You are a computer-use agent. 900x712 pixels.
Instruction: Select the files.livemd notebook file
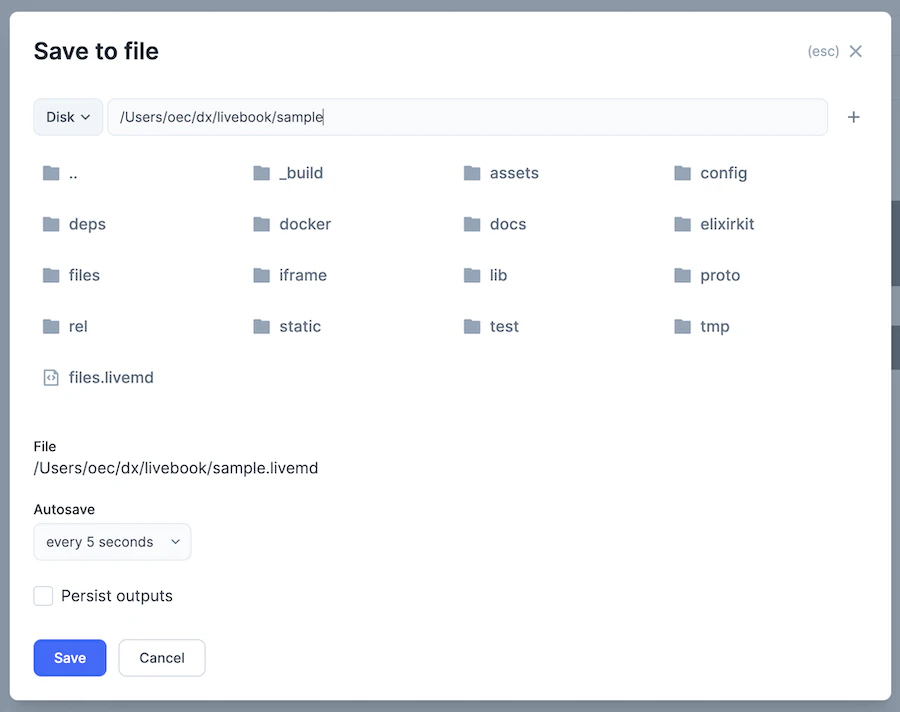[99, 377]
